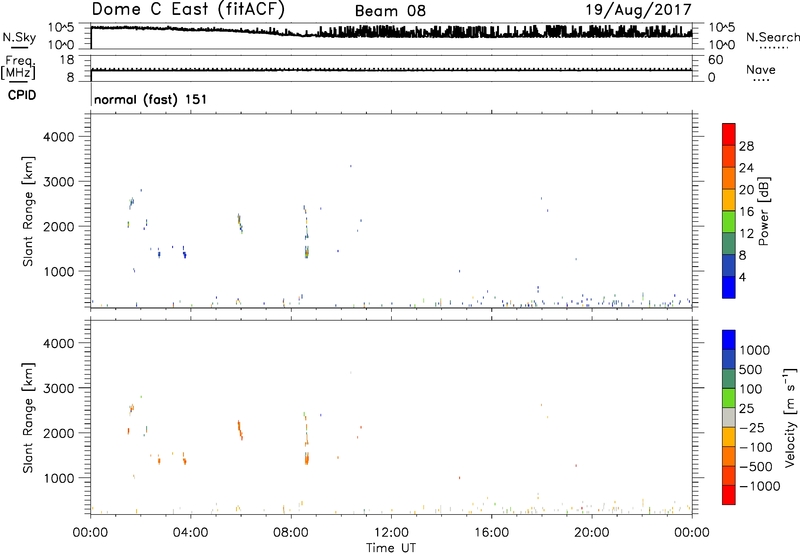
Task: Click the "500" velocity color bar label
Action: pos(751,369)
